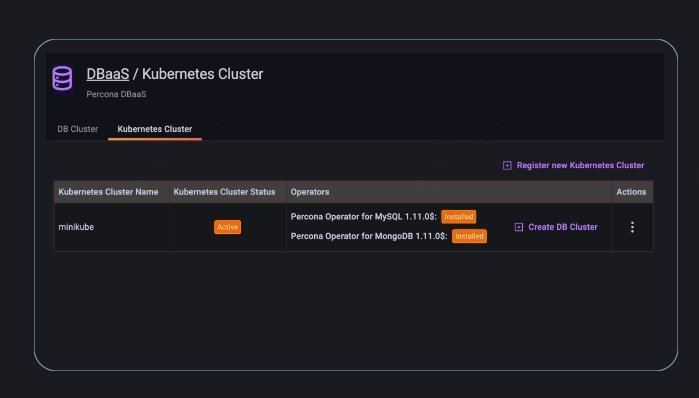Click the plus icon beside Register new Kubernetes Cluster
The image size is (699, 398).
point(507,165)
